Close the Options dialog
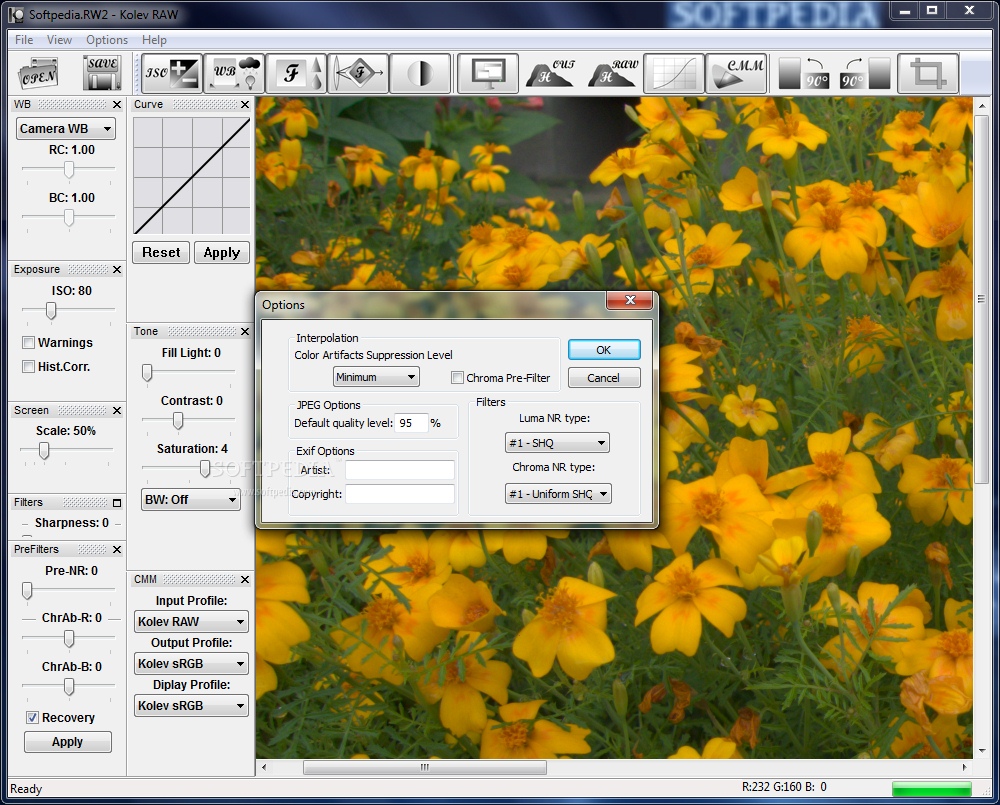The height and width of the screenshot is (805, 1000). click(630, 300)
